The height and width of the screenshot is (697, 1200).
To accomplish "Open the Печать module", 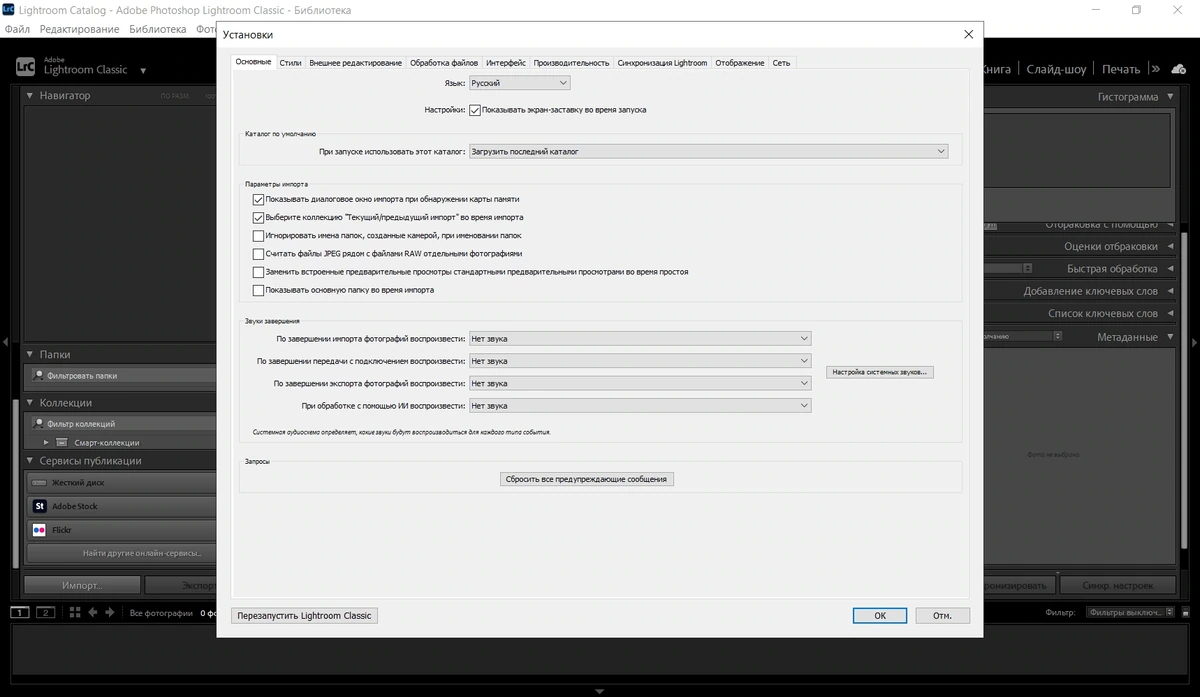I will (1121, 69).
